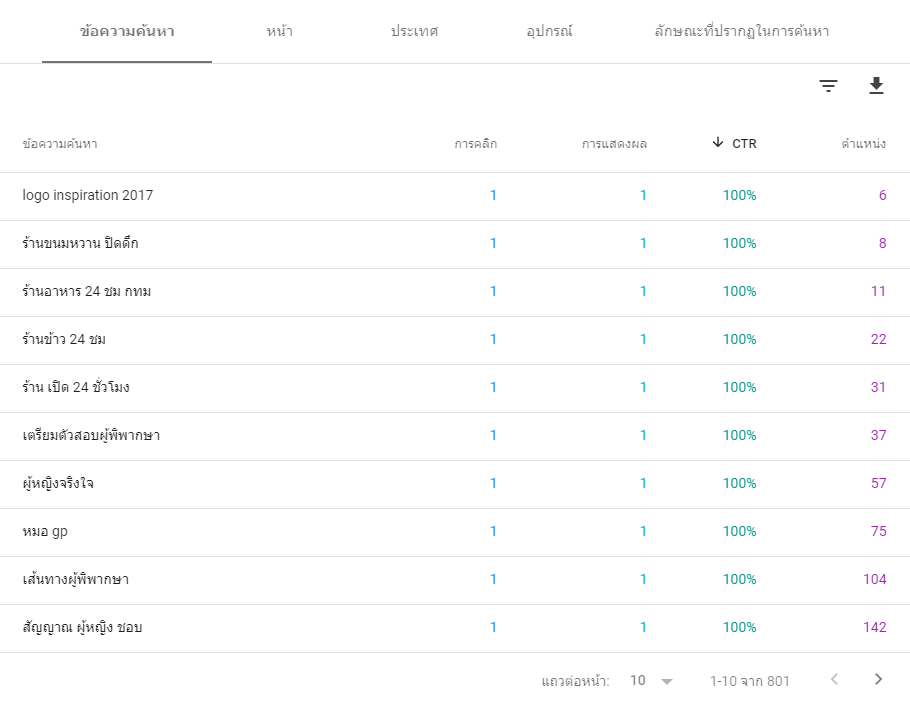Click the download export icon
Screen dimensions: 910x709
pos(876,86)
